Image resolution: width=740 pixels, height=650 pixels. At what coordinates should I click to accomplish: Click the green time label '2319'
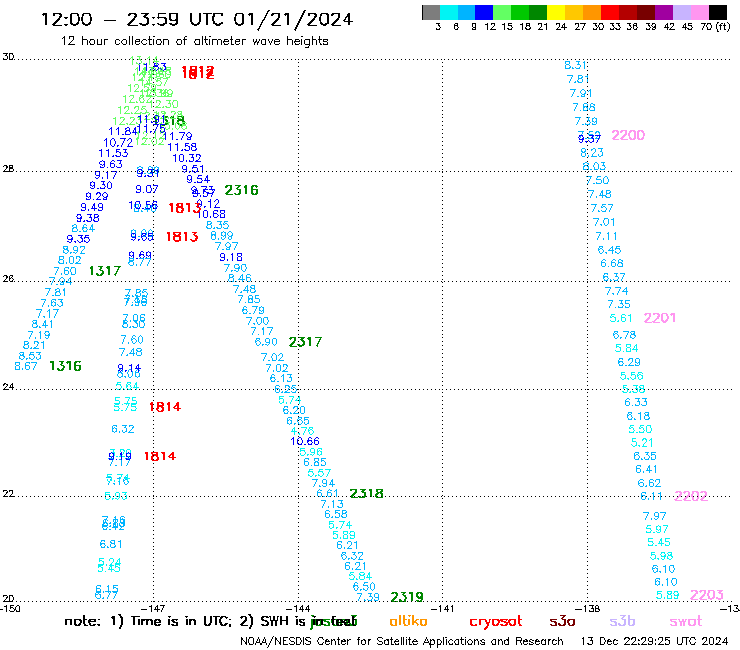[x=407, y=597]
